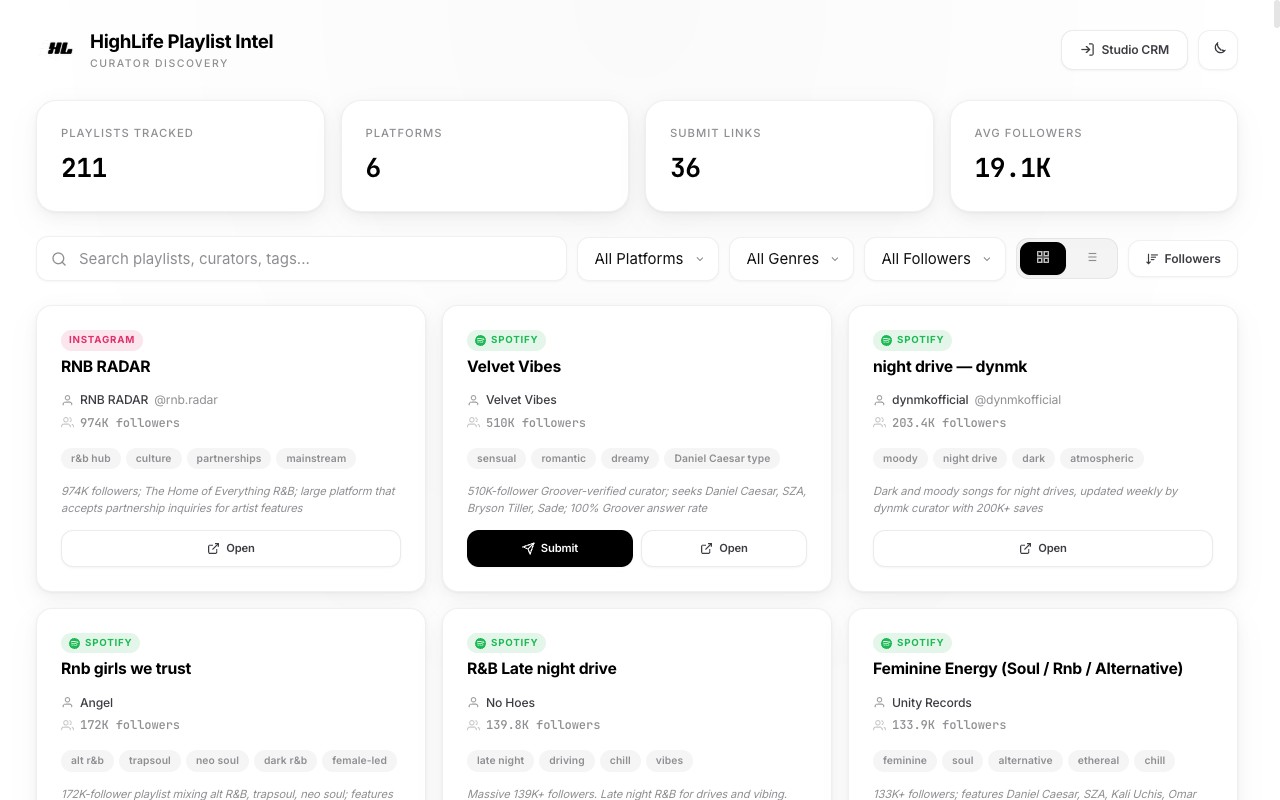Click the curator icon beside Unity Records
Image resolution: width=1280 pixels, height=800 pixels.
[879, 703]
